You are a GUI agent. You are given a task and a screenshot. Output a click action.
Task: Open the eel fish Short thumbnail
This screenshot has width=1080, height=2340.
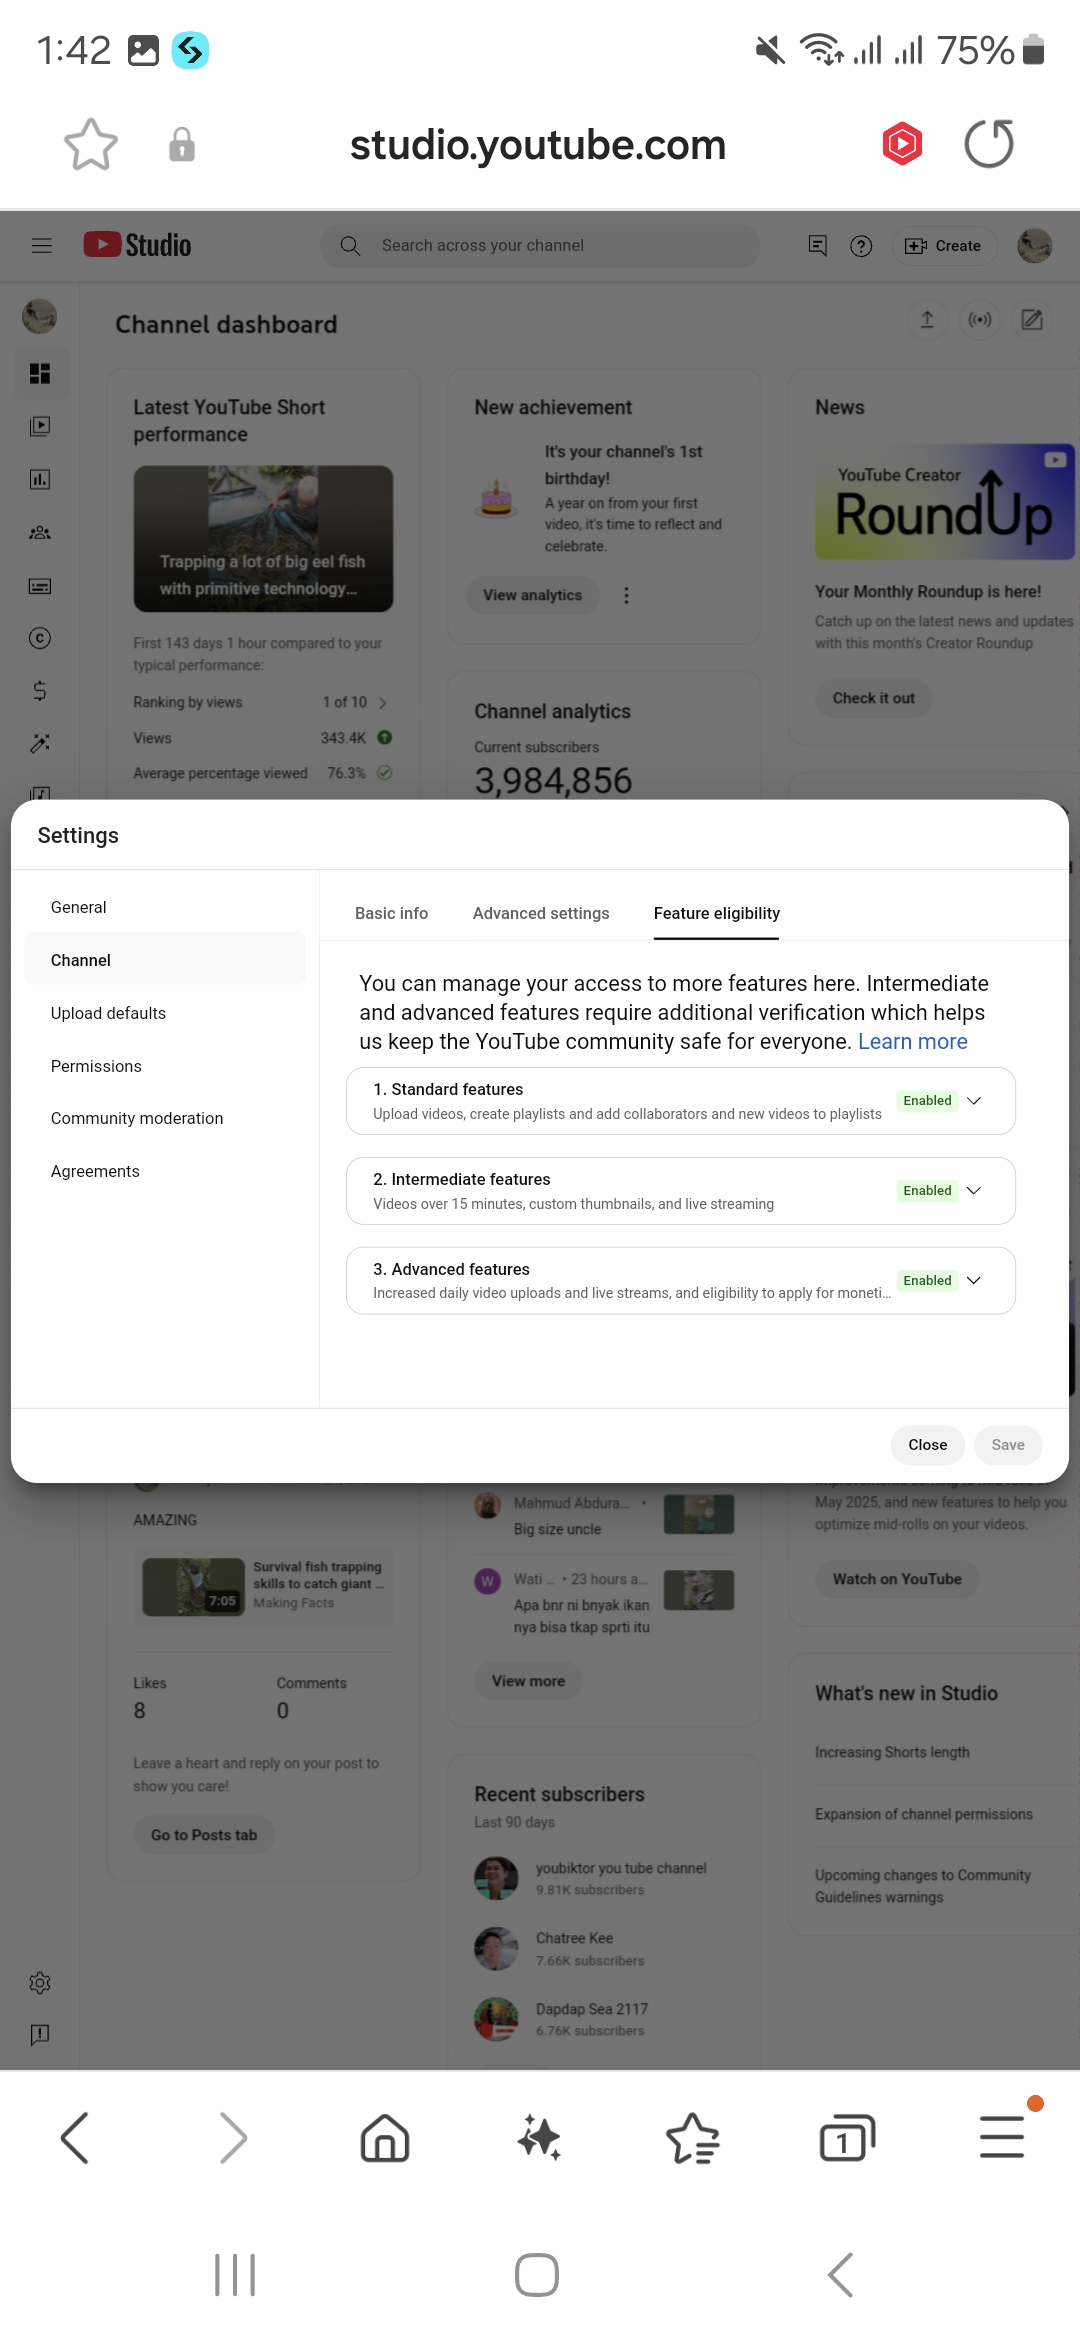(x=263, y=538)
